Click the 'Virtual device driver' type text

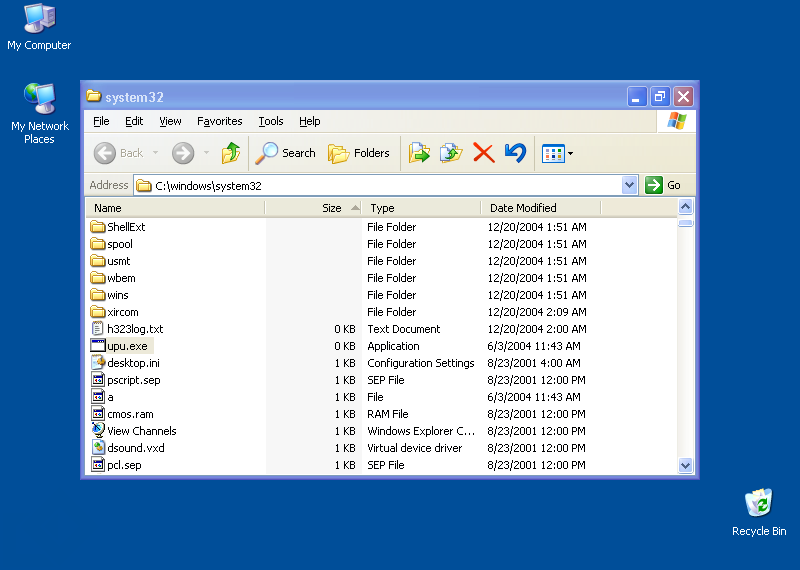[x=414, y=448]
